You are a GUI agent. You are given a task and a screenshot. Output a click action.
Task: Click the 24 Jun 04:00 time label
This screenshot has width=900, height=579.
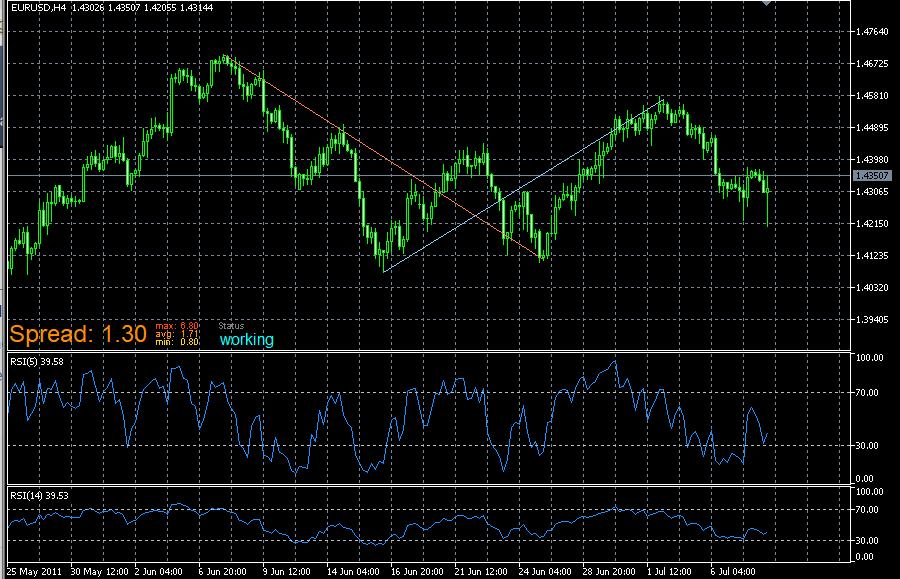pyautogui.click(x=545, y=572)
